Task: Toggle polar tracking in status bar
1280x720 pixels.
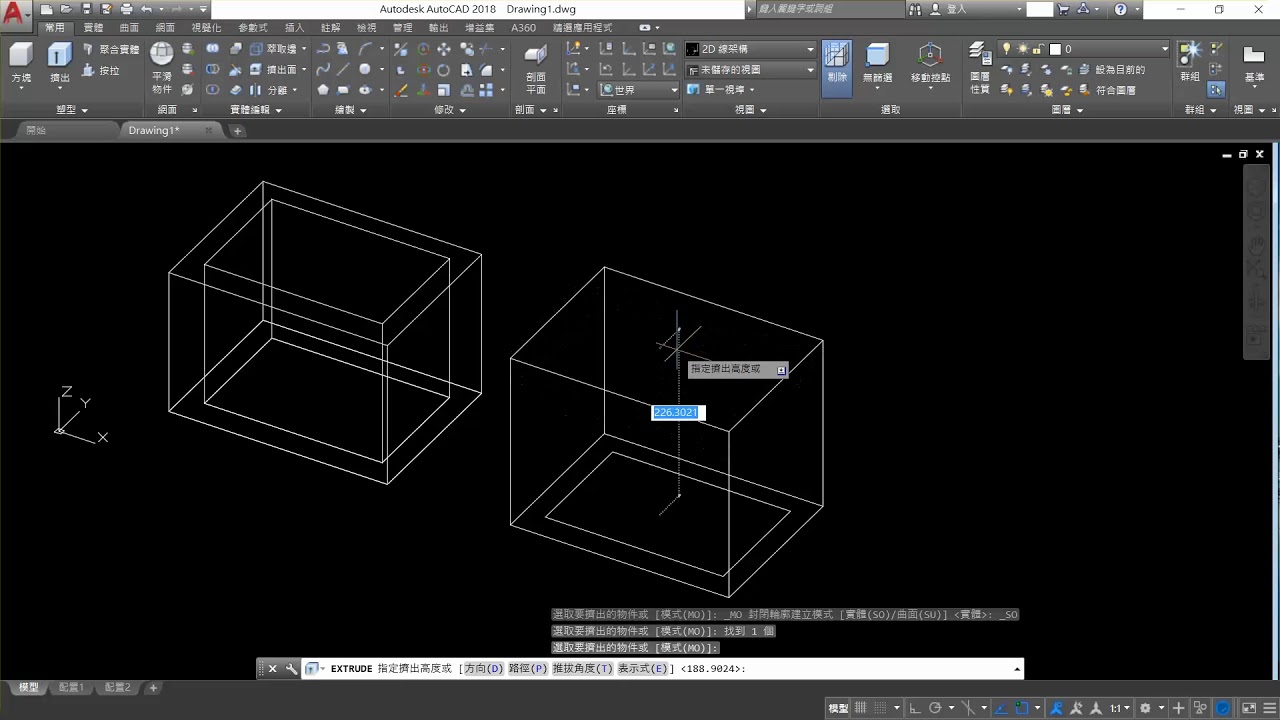Action: [935, 708]
